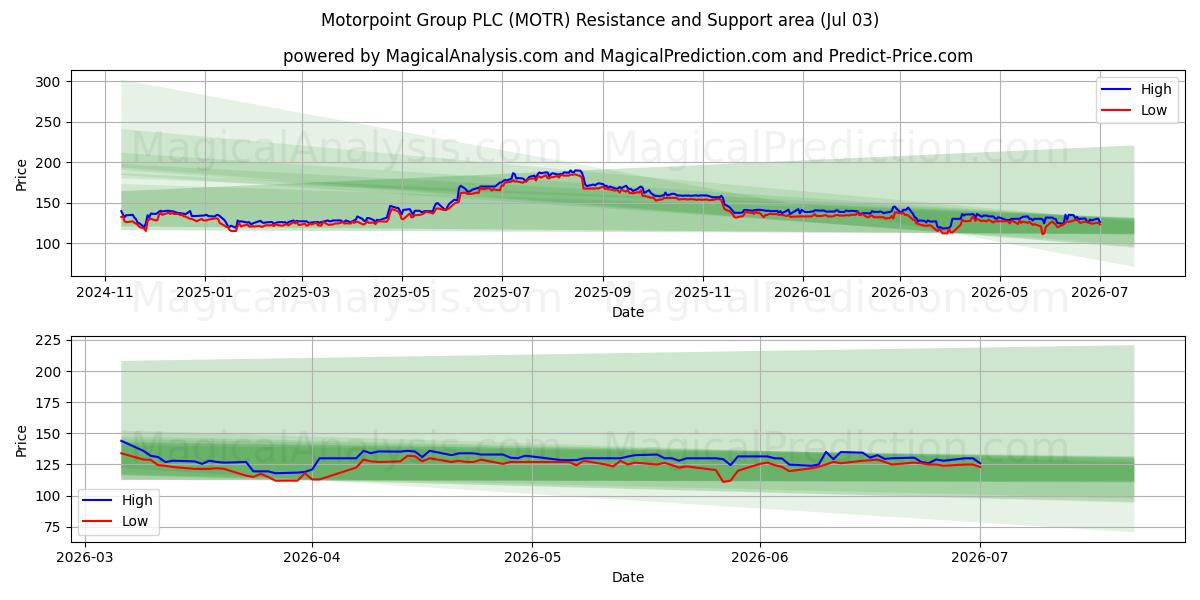The height and width of the screenshot is (600, 1200).
Task: Click the 250 price tick on top chart
Action: tap(49, 122)
